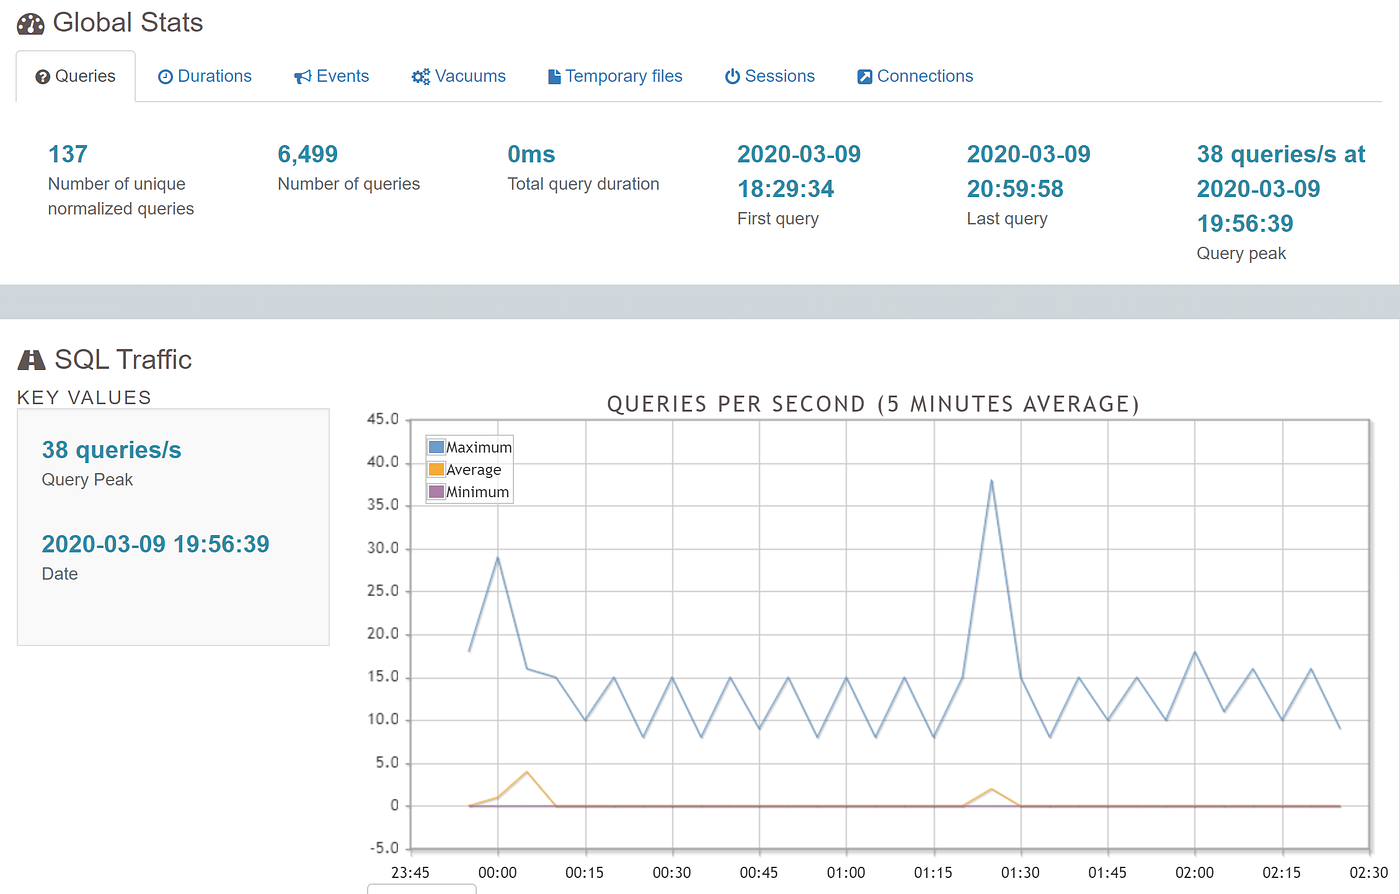Click the Number of queries label
Image resolution: width=1400 pixels, height=894 pixels.
(349, 184)
